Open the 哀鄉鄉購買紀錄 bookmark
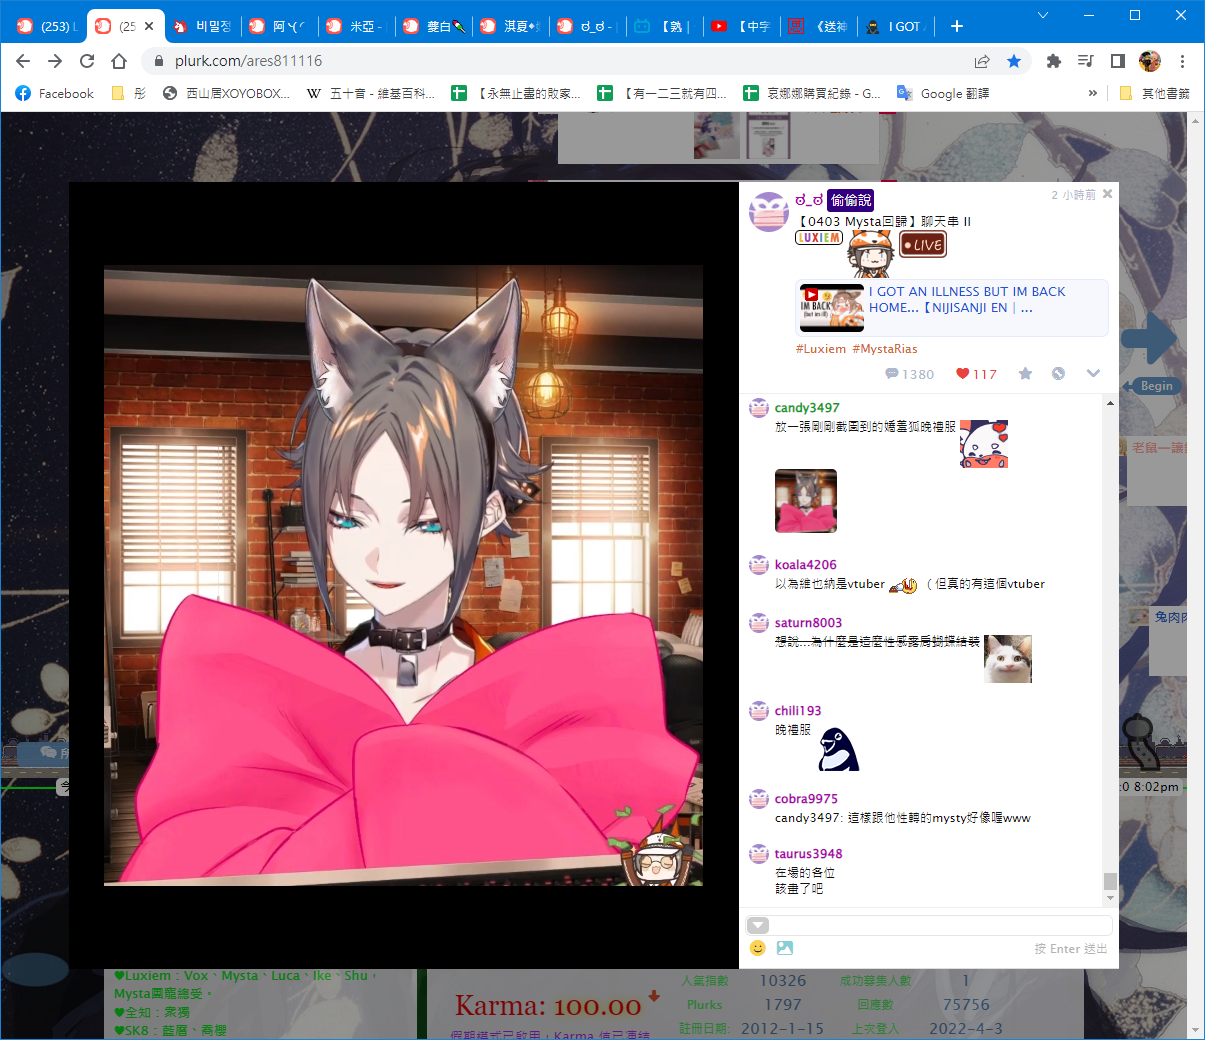Viewport: 1205px width, 1040px height. tap(812, 93)
